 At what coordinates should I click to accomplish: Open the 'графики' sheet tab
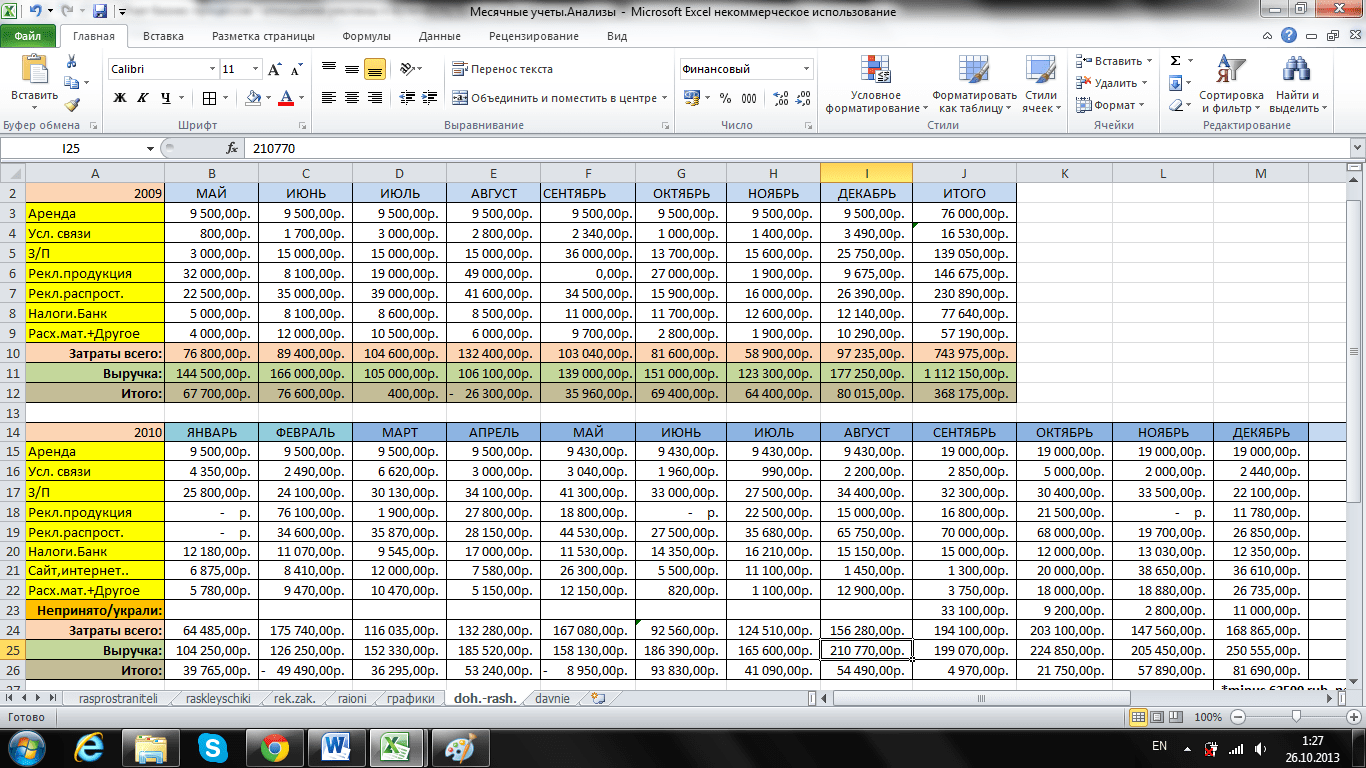point(411,699)
